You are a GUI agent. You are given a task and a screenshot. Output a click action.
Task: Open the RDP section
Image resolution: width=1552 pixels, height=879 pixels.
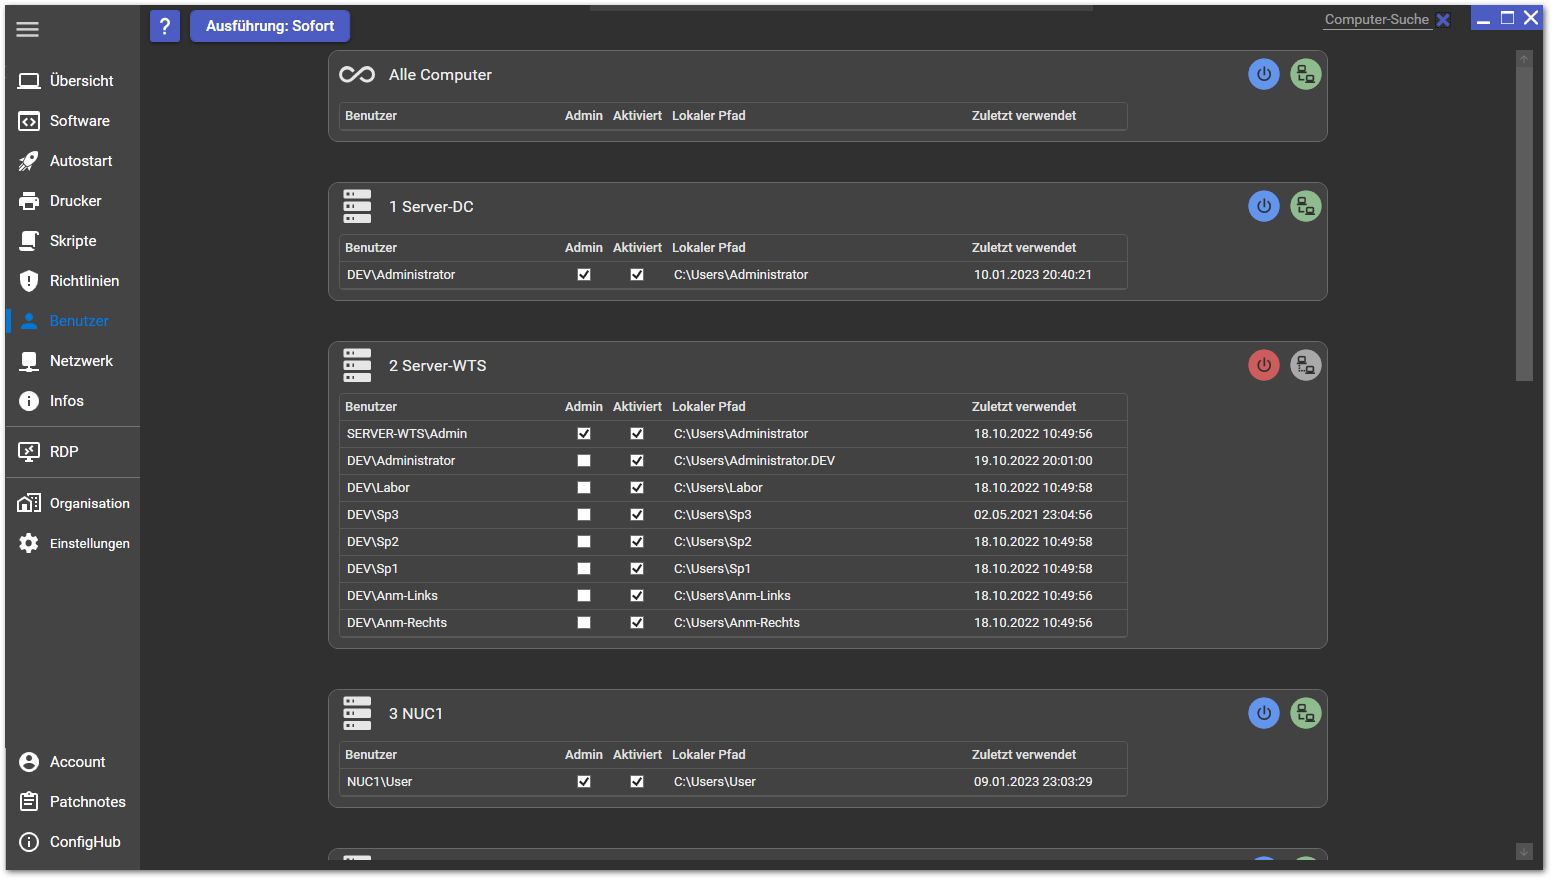(x=72, y=452)
